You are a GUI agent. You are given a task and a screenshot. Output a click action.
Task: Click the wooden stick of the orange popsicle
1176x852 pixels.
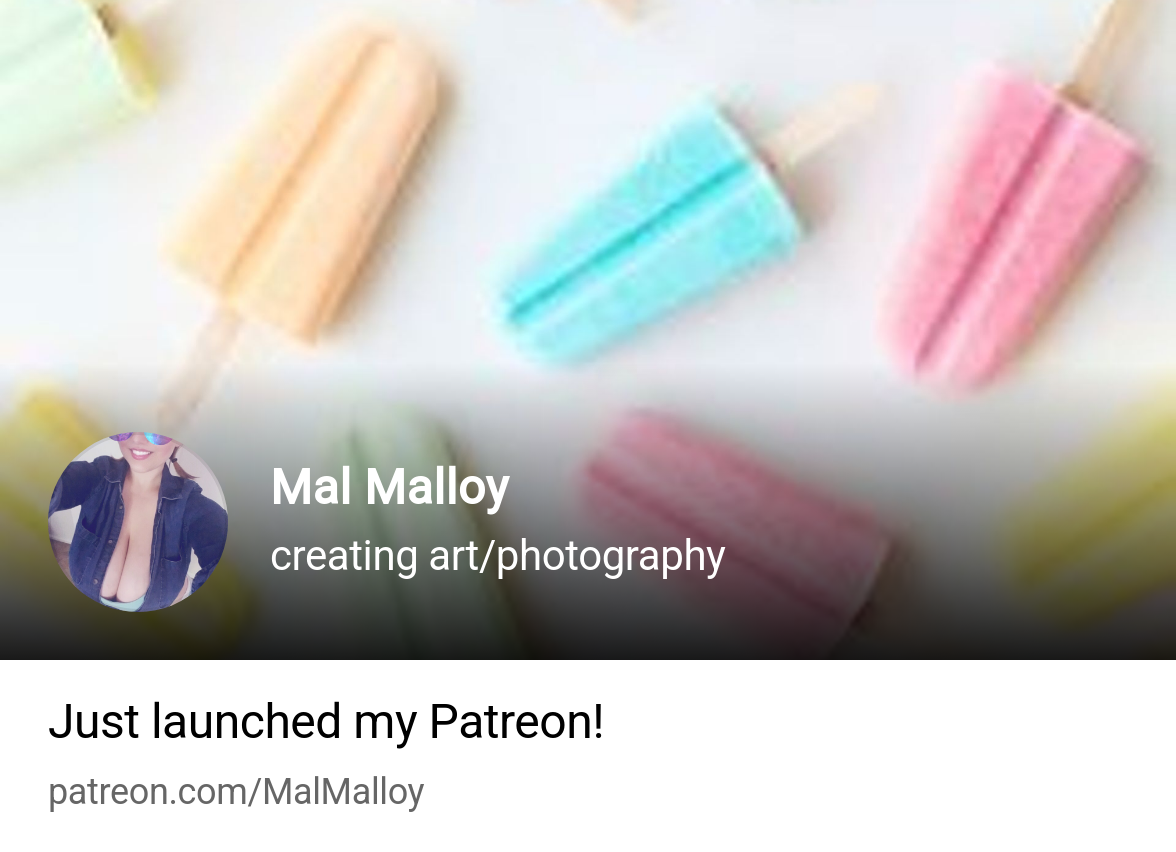[196, 368]
